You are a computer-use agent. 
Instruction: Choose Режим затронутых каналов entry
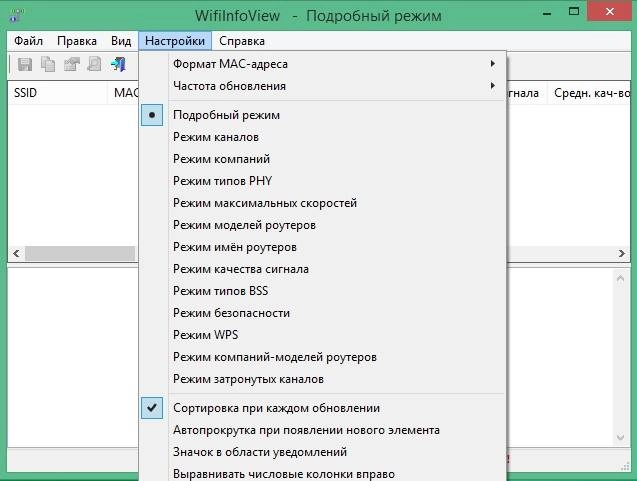pos(323,379)
